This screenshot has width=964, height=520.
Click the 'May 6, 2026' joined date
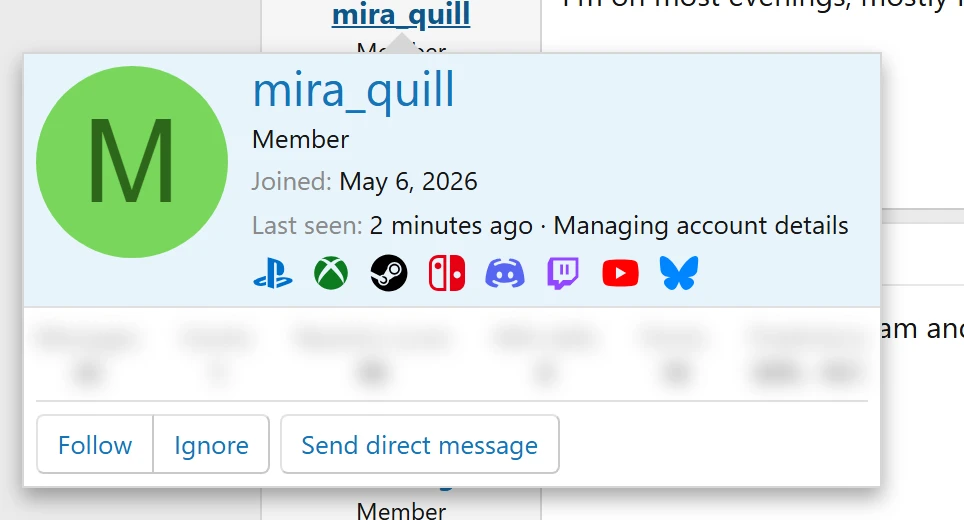[x=408, y=182]
